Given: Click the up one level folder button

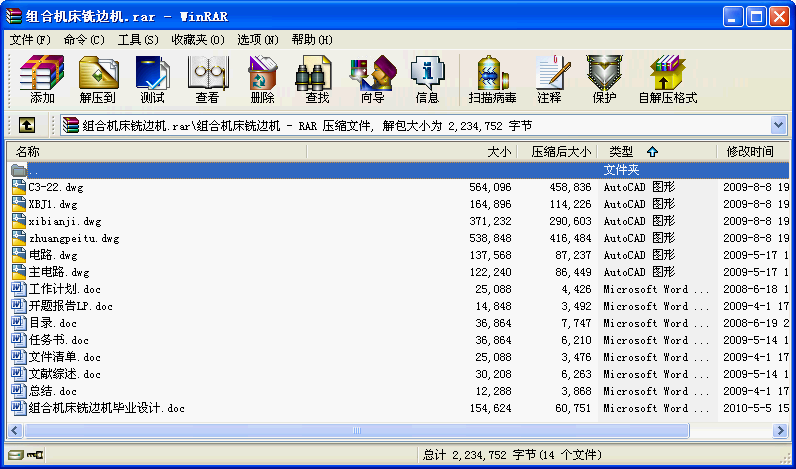Looking at the screenshot, I should coord(27,126).
